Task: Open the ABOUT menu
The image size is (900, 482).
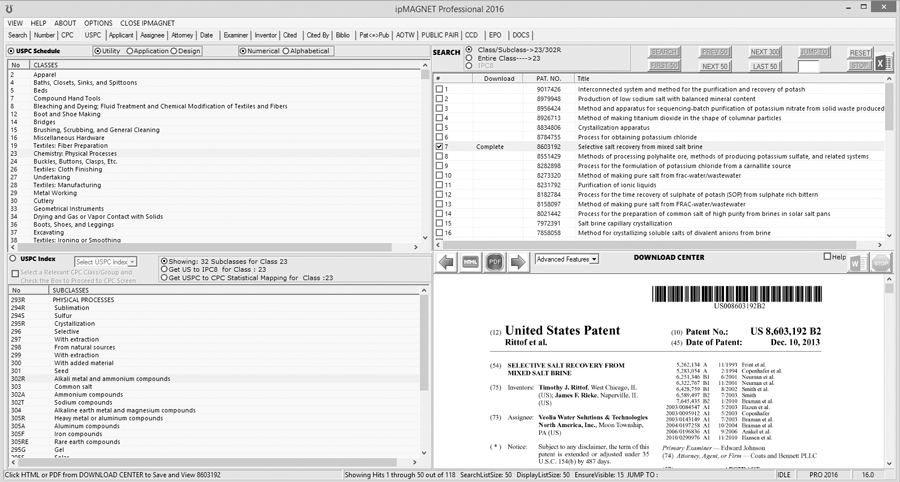Action: pos(65,24)
